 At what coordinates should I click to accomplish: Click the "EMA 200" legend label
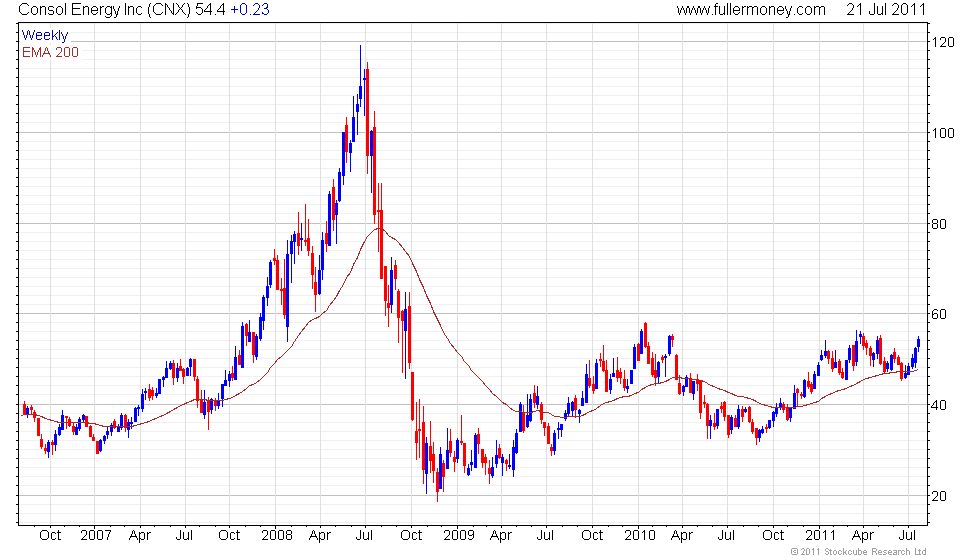(50, 52)
